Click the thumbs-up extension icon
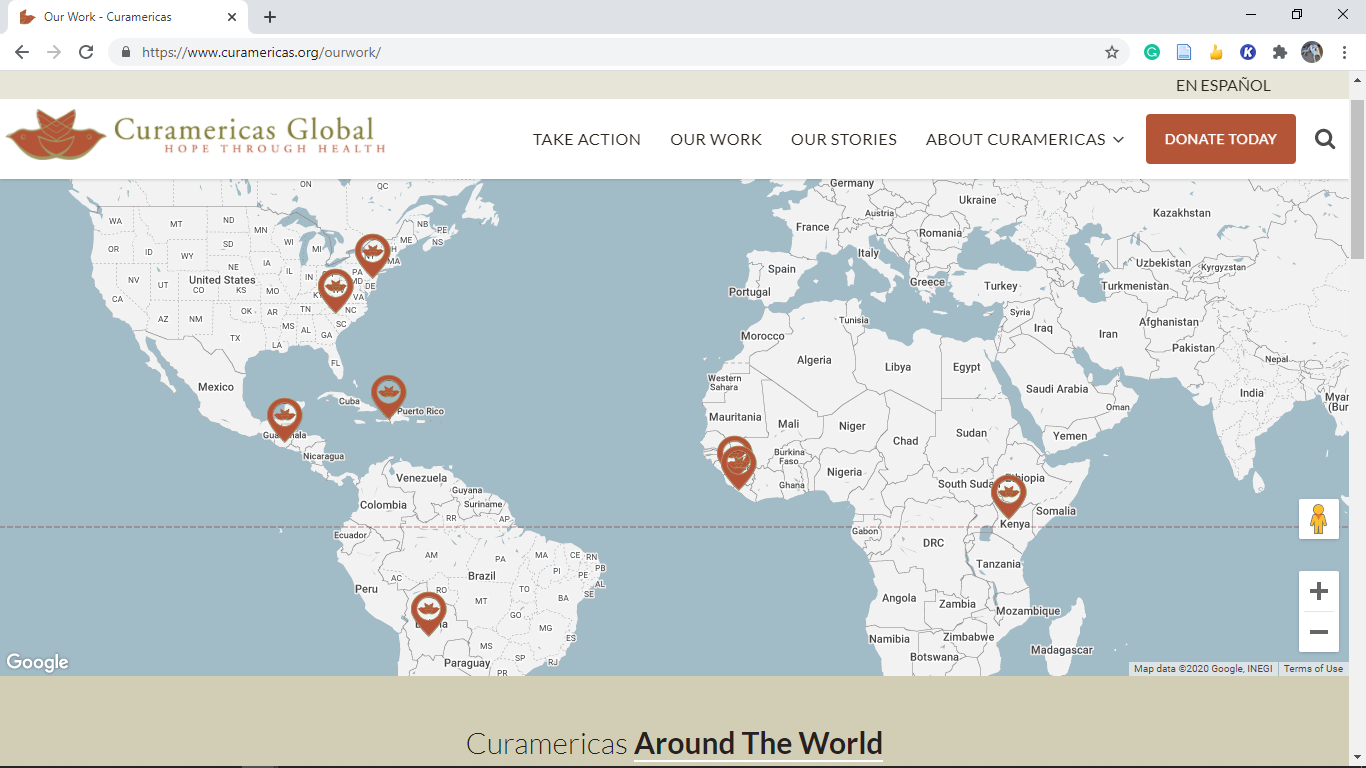 pyautogui.click(x=1216, y=52)
